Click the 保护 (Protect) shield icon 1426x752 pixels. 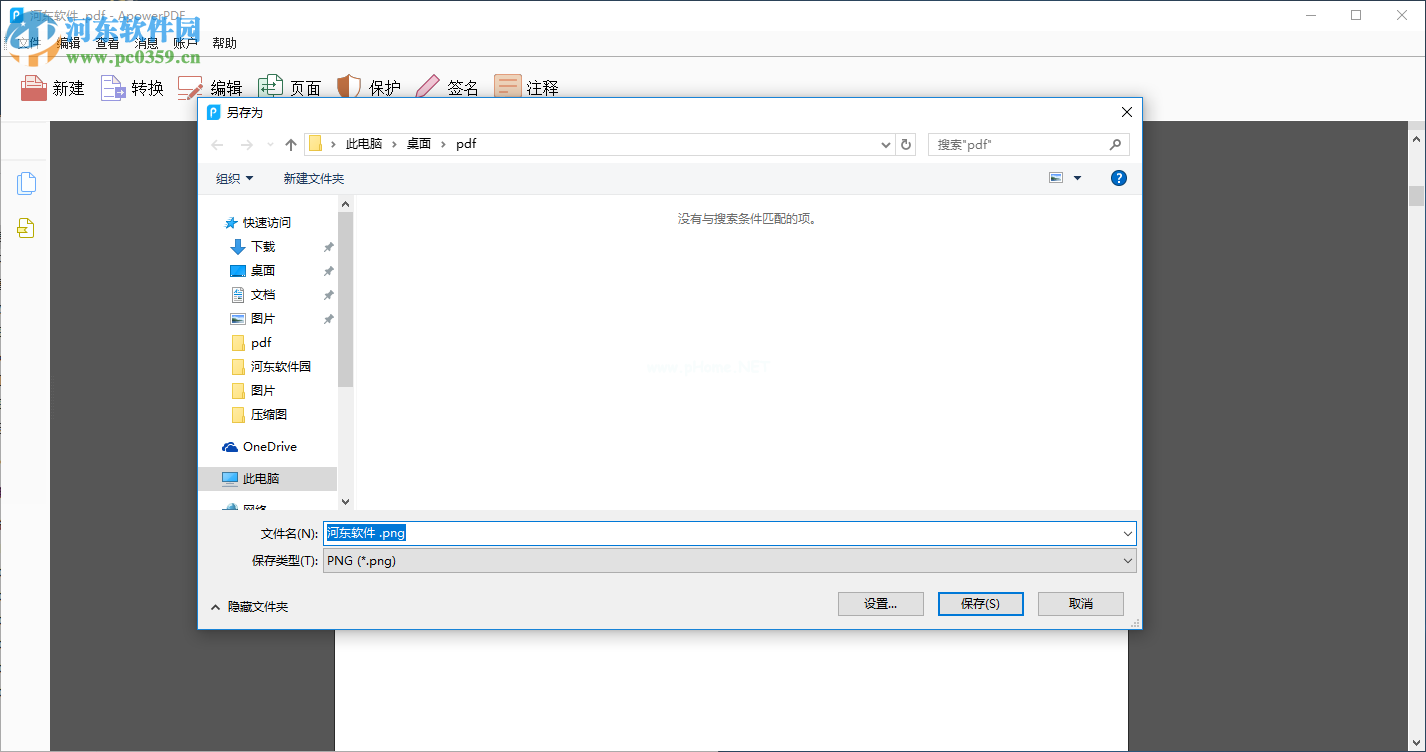tap(349, 88)
